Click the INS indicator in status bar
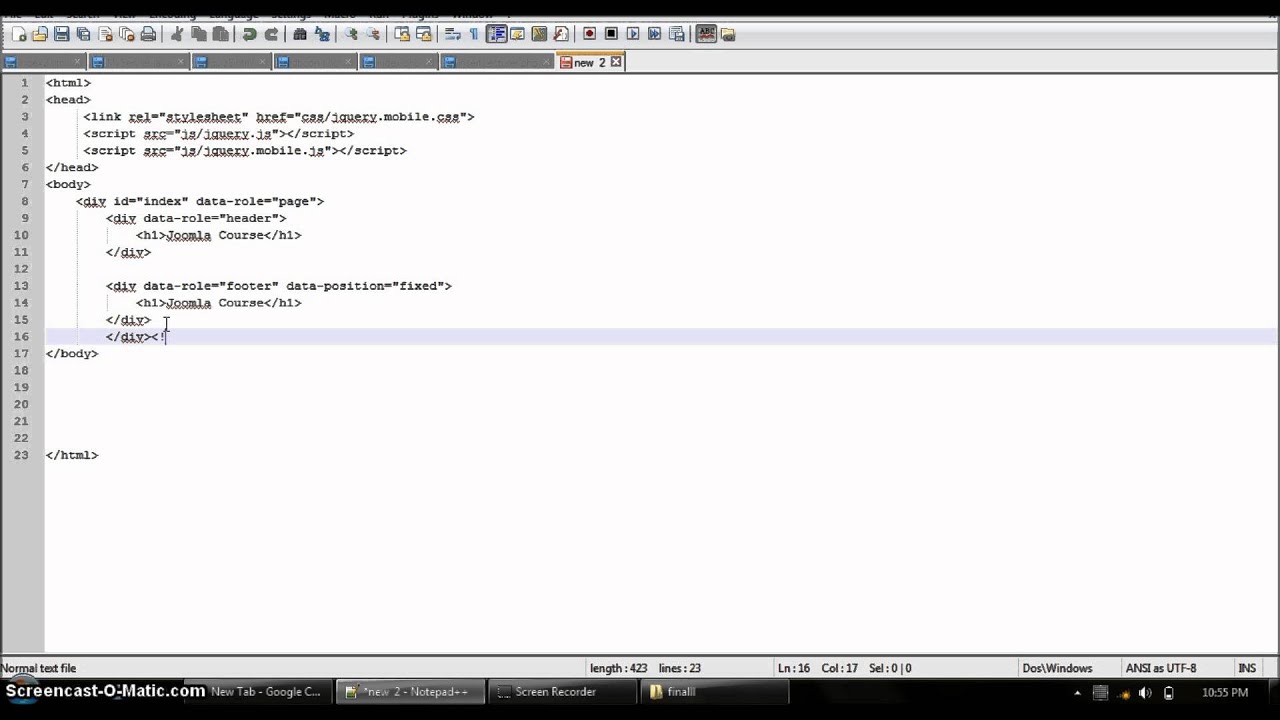This screenshot has width=1280, height=720. click(x=1247, y=668)
